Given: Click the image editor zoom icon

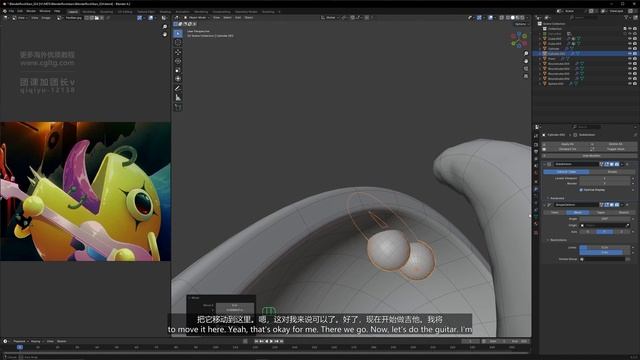Looking at the screenshot, I should coord(165,27).
